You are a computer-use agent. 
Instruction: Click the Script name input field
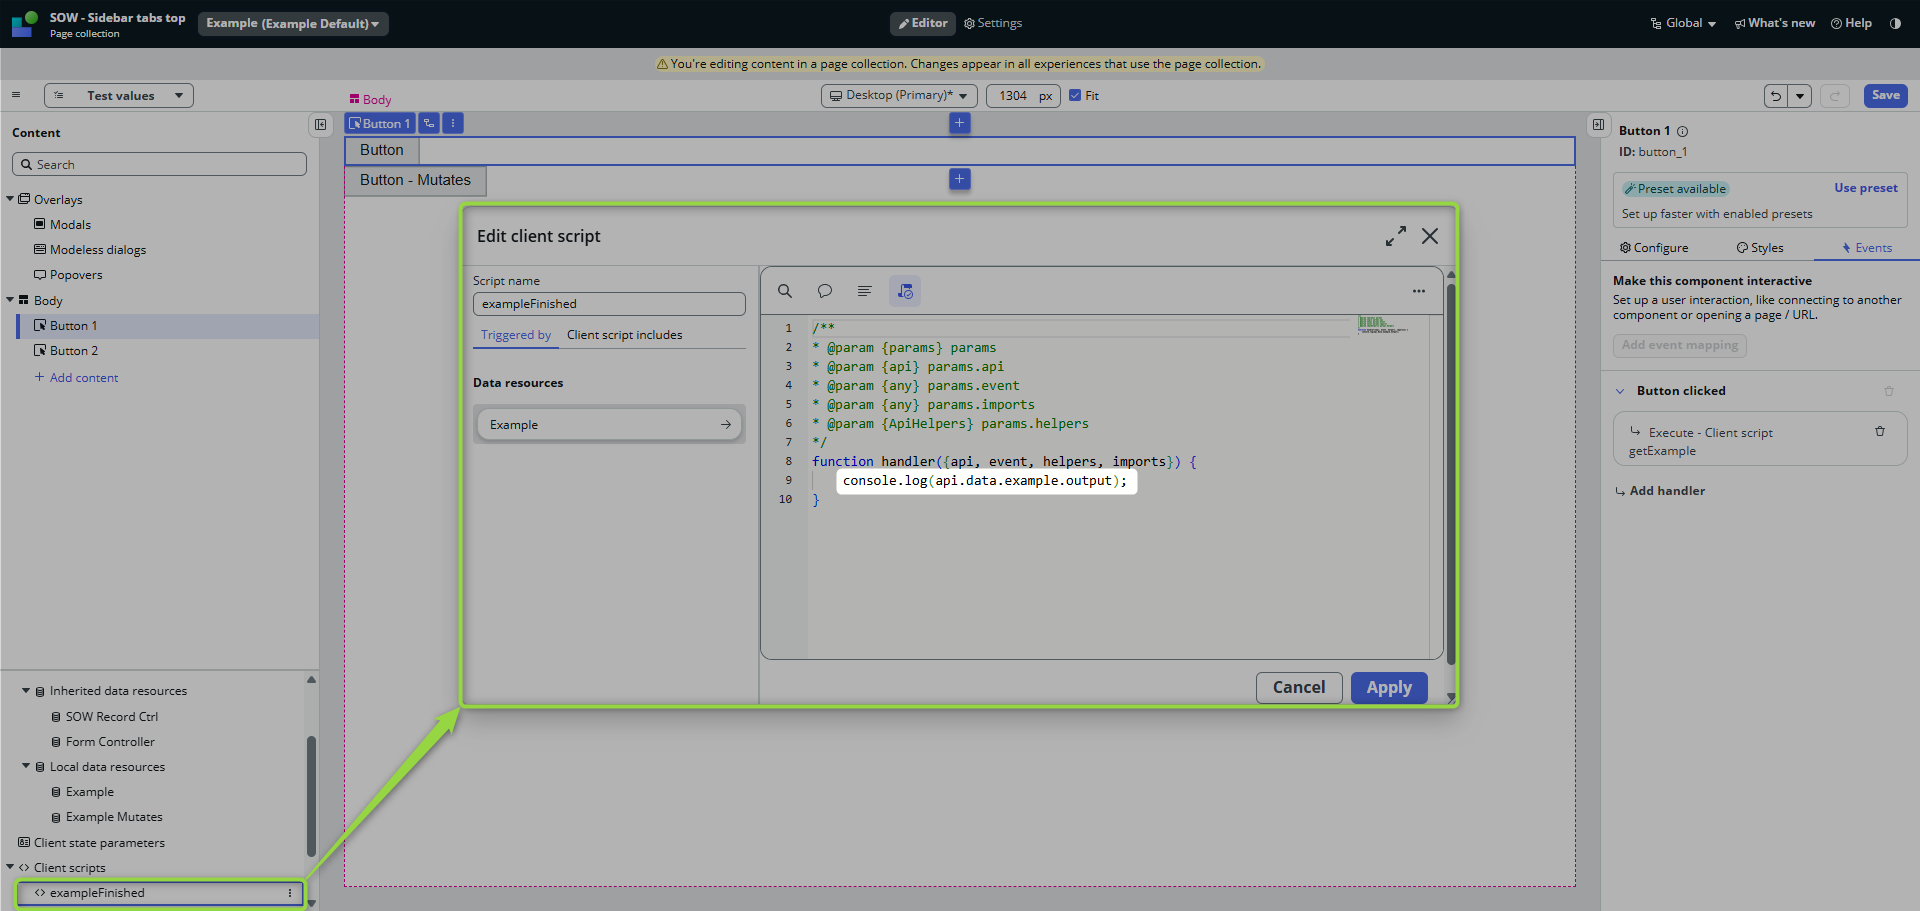pyautogui.click(x=609, y=304)
